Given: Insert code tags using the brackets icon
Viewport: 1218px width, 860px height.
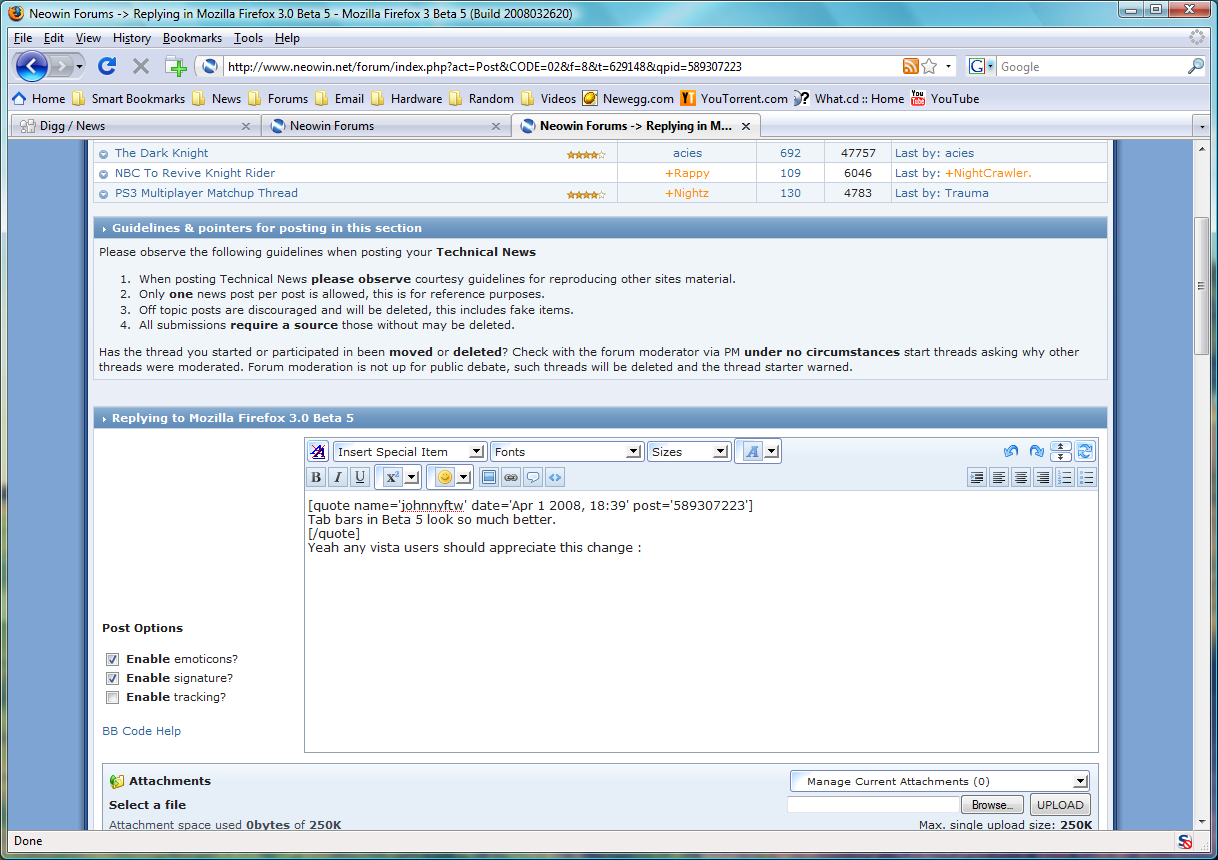Looking at the screenshot, I should coord(555,478).
